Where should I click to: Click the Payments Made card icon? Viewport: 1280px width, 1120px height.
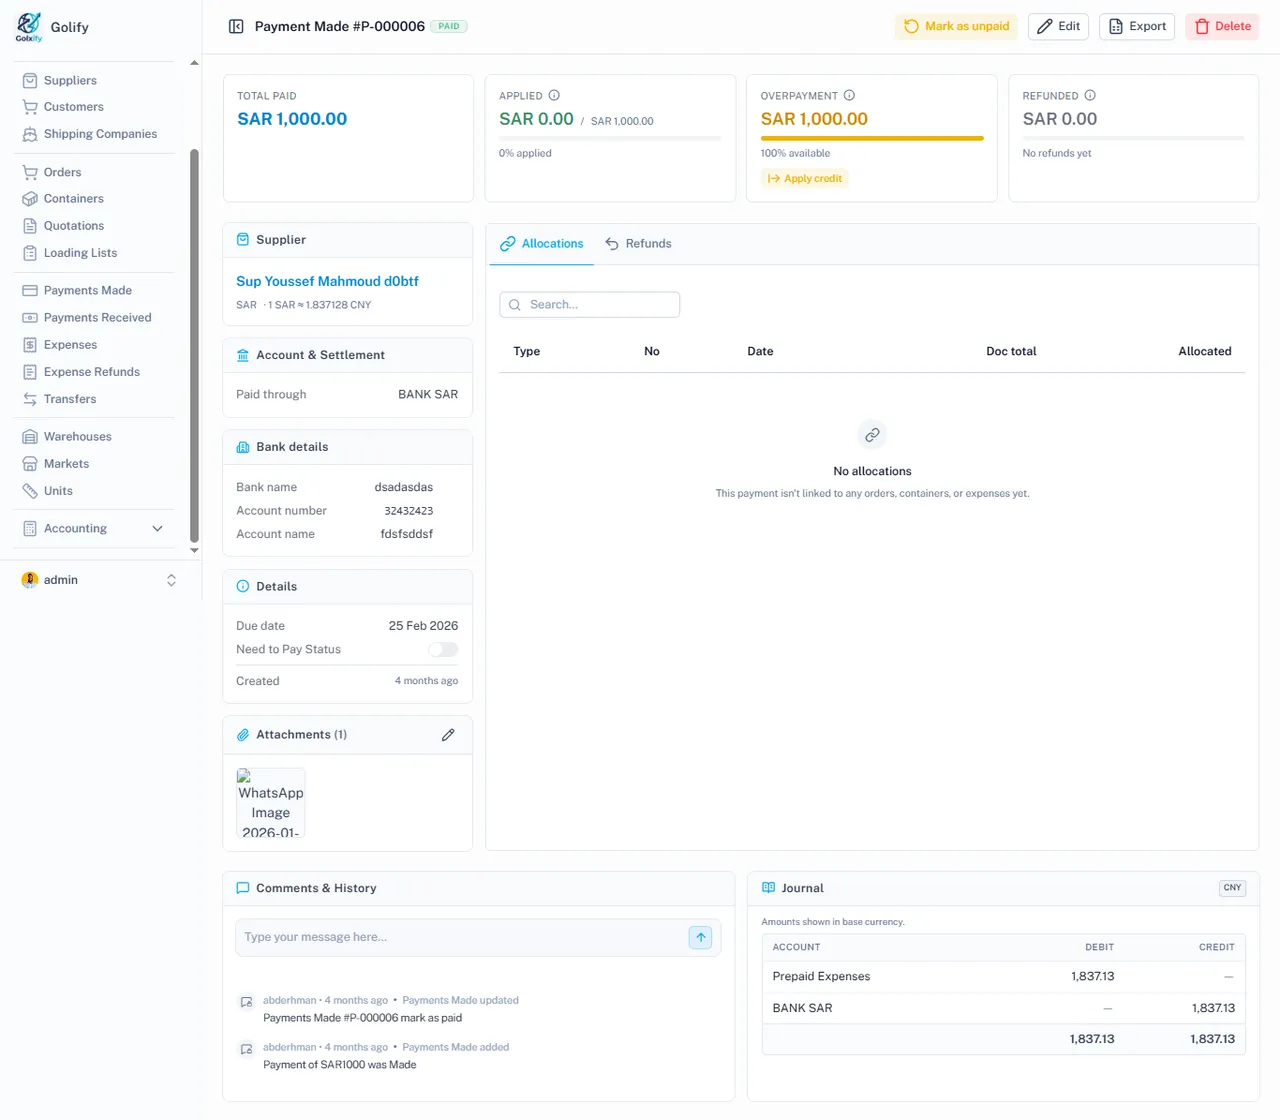click(x=30, y=291)
